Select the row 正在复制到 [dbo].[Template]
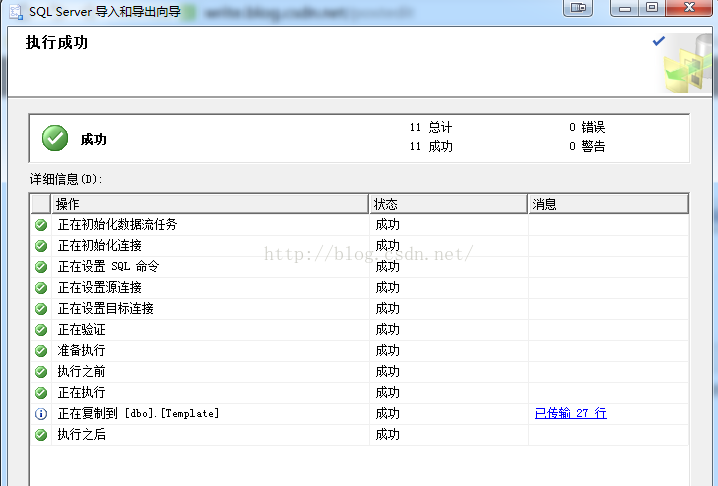The width and height of the screenshot is (718, 486). pos(359,414)
